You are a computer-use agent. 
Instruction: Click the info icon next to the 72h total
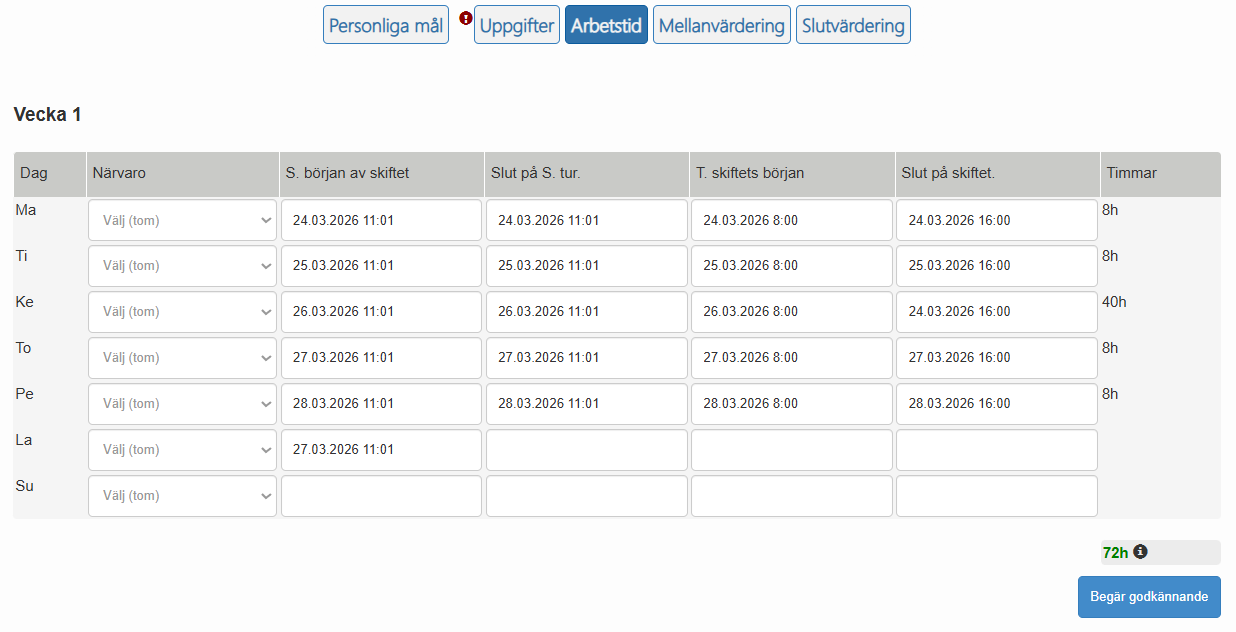click(1141, 551)
